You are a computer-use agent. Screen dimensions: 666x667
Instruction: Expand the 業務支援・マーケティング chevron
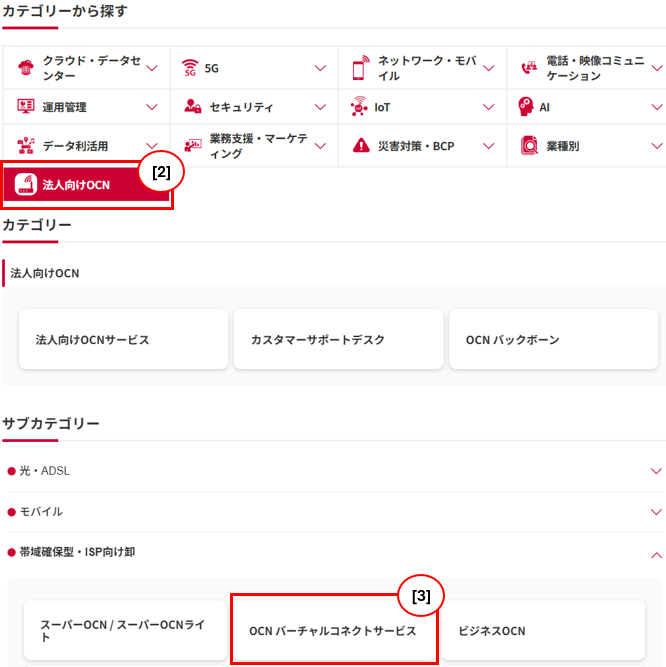(320, 146)
